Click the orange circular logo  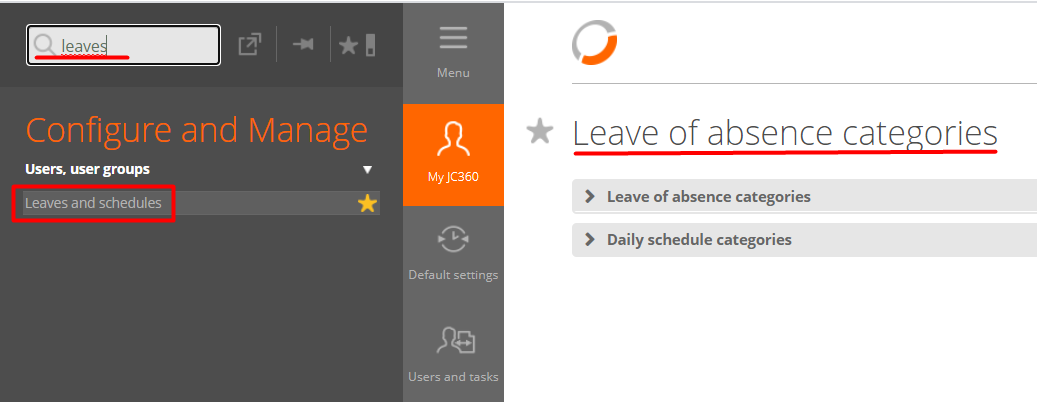click(594, 43)
